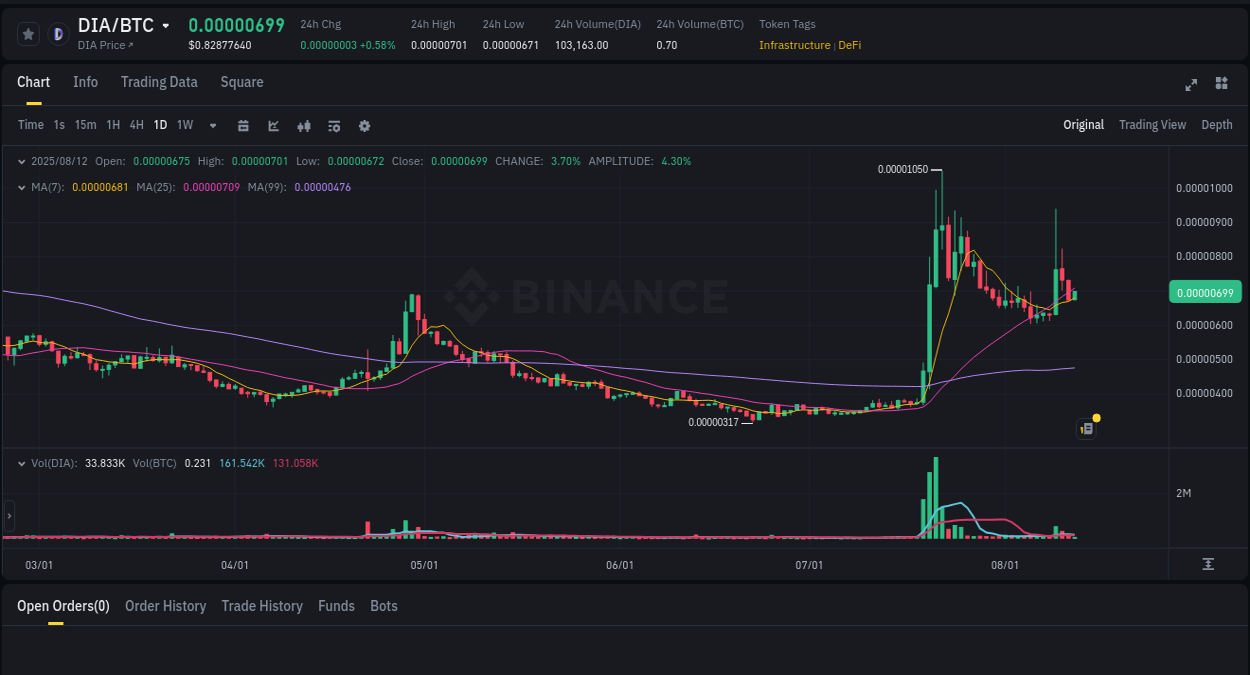Open the layout grid icon
The height and width of the screenshot is (675, 1250).
1221,84
